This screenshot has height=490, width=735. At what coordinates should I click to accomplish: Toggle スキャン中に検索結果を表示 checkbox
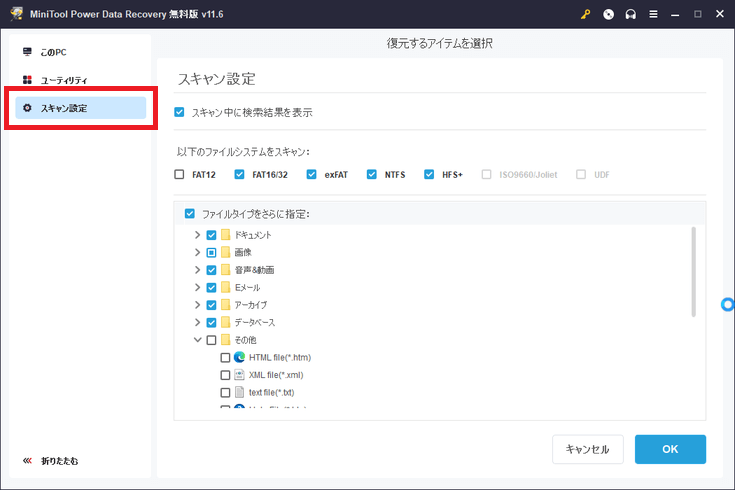[x=179, y=112]
